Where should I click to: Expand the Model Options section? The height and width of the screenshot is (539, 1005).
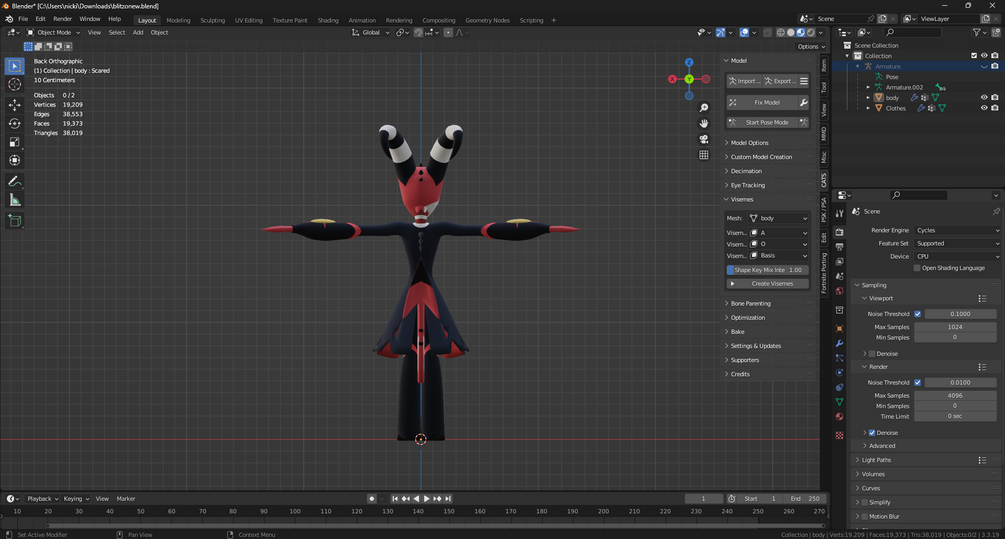click(749, 143)
